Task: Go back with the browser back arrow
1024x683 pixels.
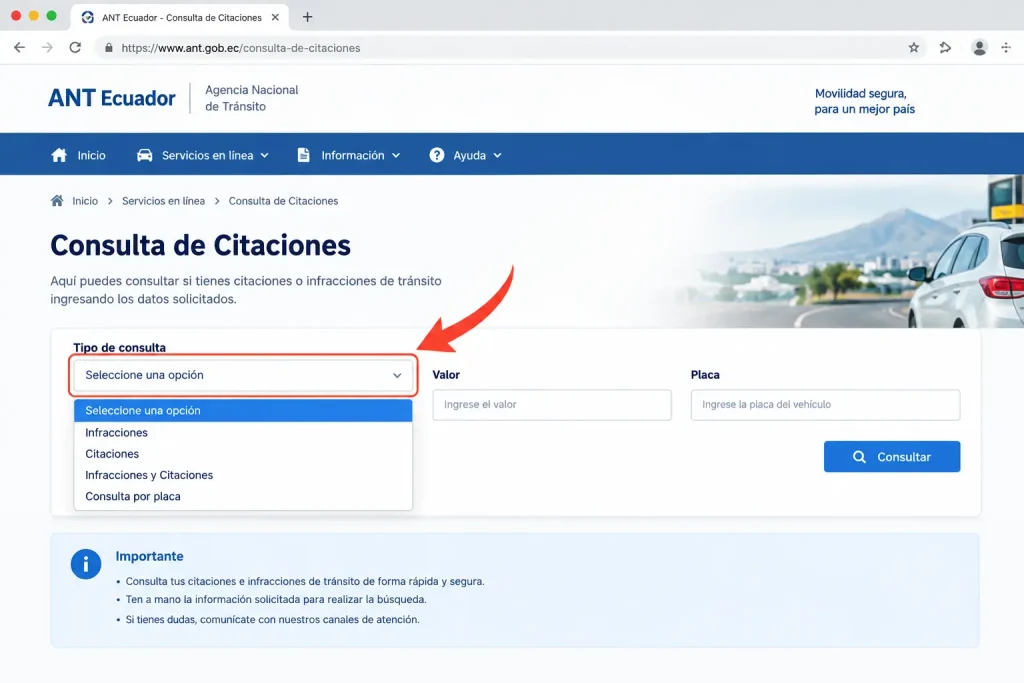Action: tap(20, 48)
